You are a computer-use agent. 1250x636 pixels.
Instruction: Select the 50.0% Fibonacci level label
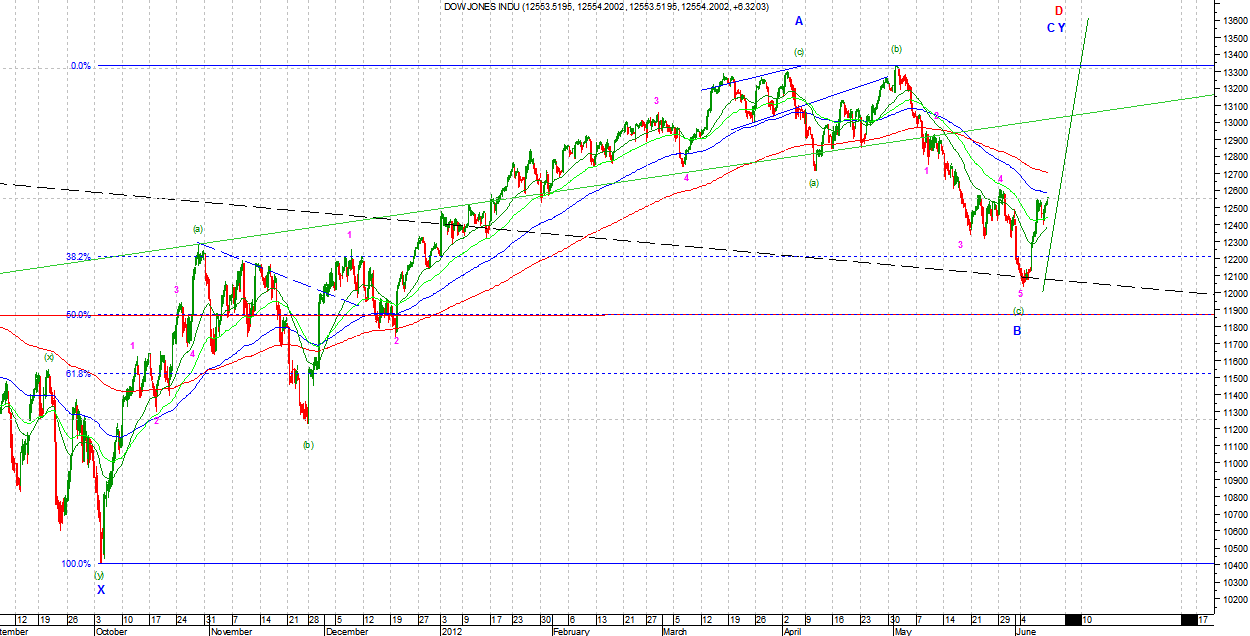click(80, 315)
